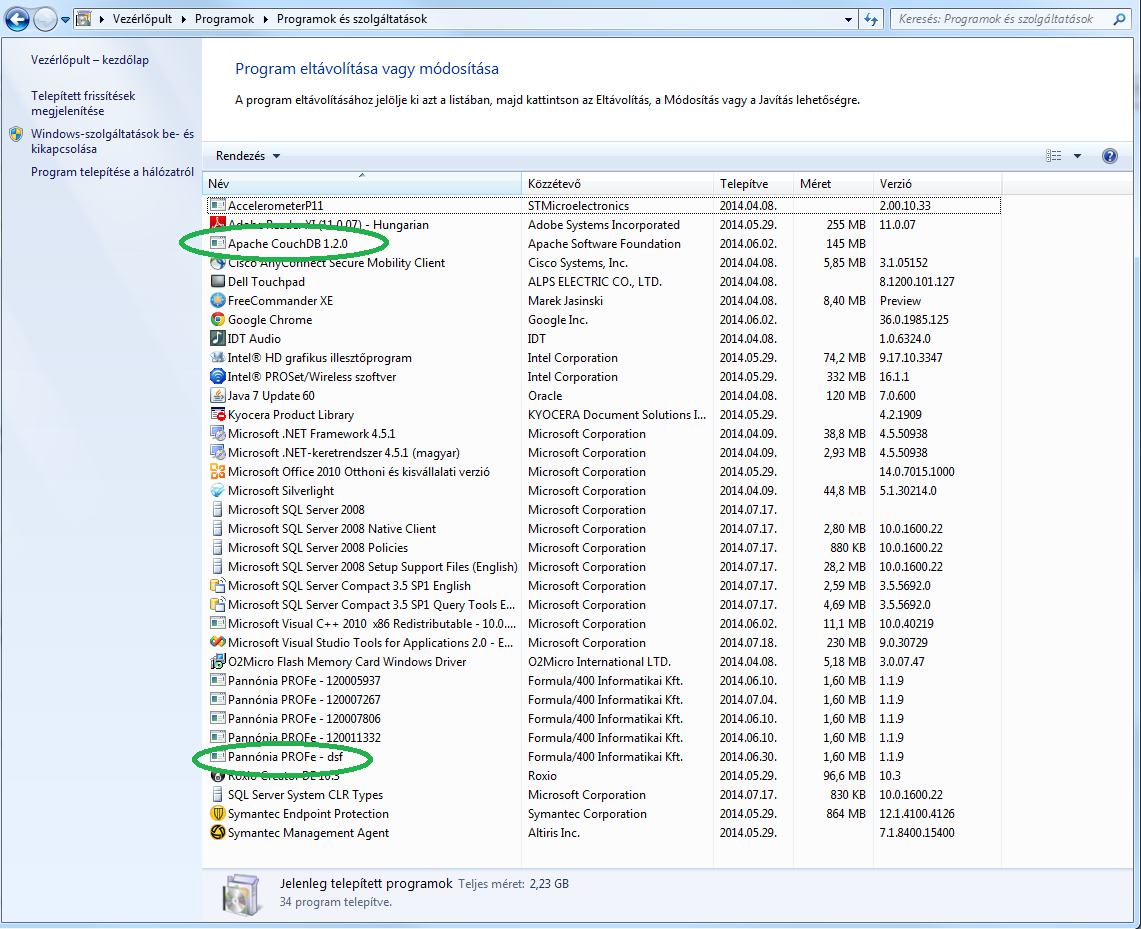Select Microsoft SQL Server 2008 Setup Support Files
Screen dimensions: 1141x929
[604, 566]
